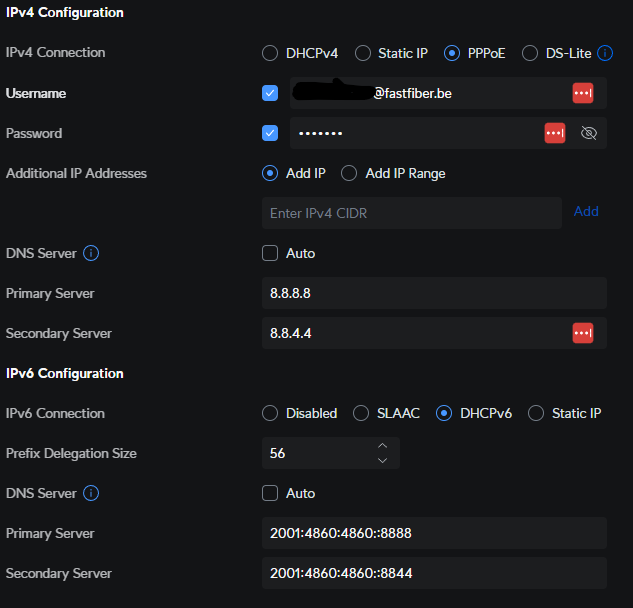
Task: Open info tooltip for IPv6 DNS Server
Action: click(91, 493)
